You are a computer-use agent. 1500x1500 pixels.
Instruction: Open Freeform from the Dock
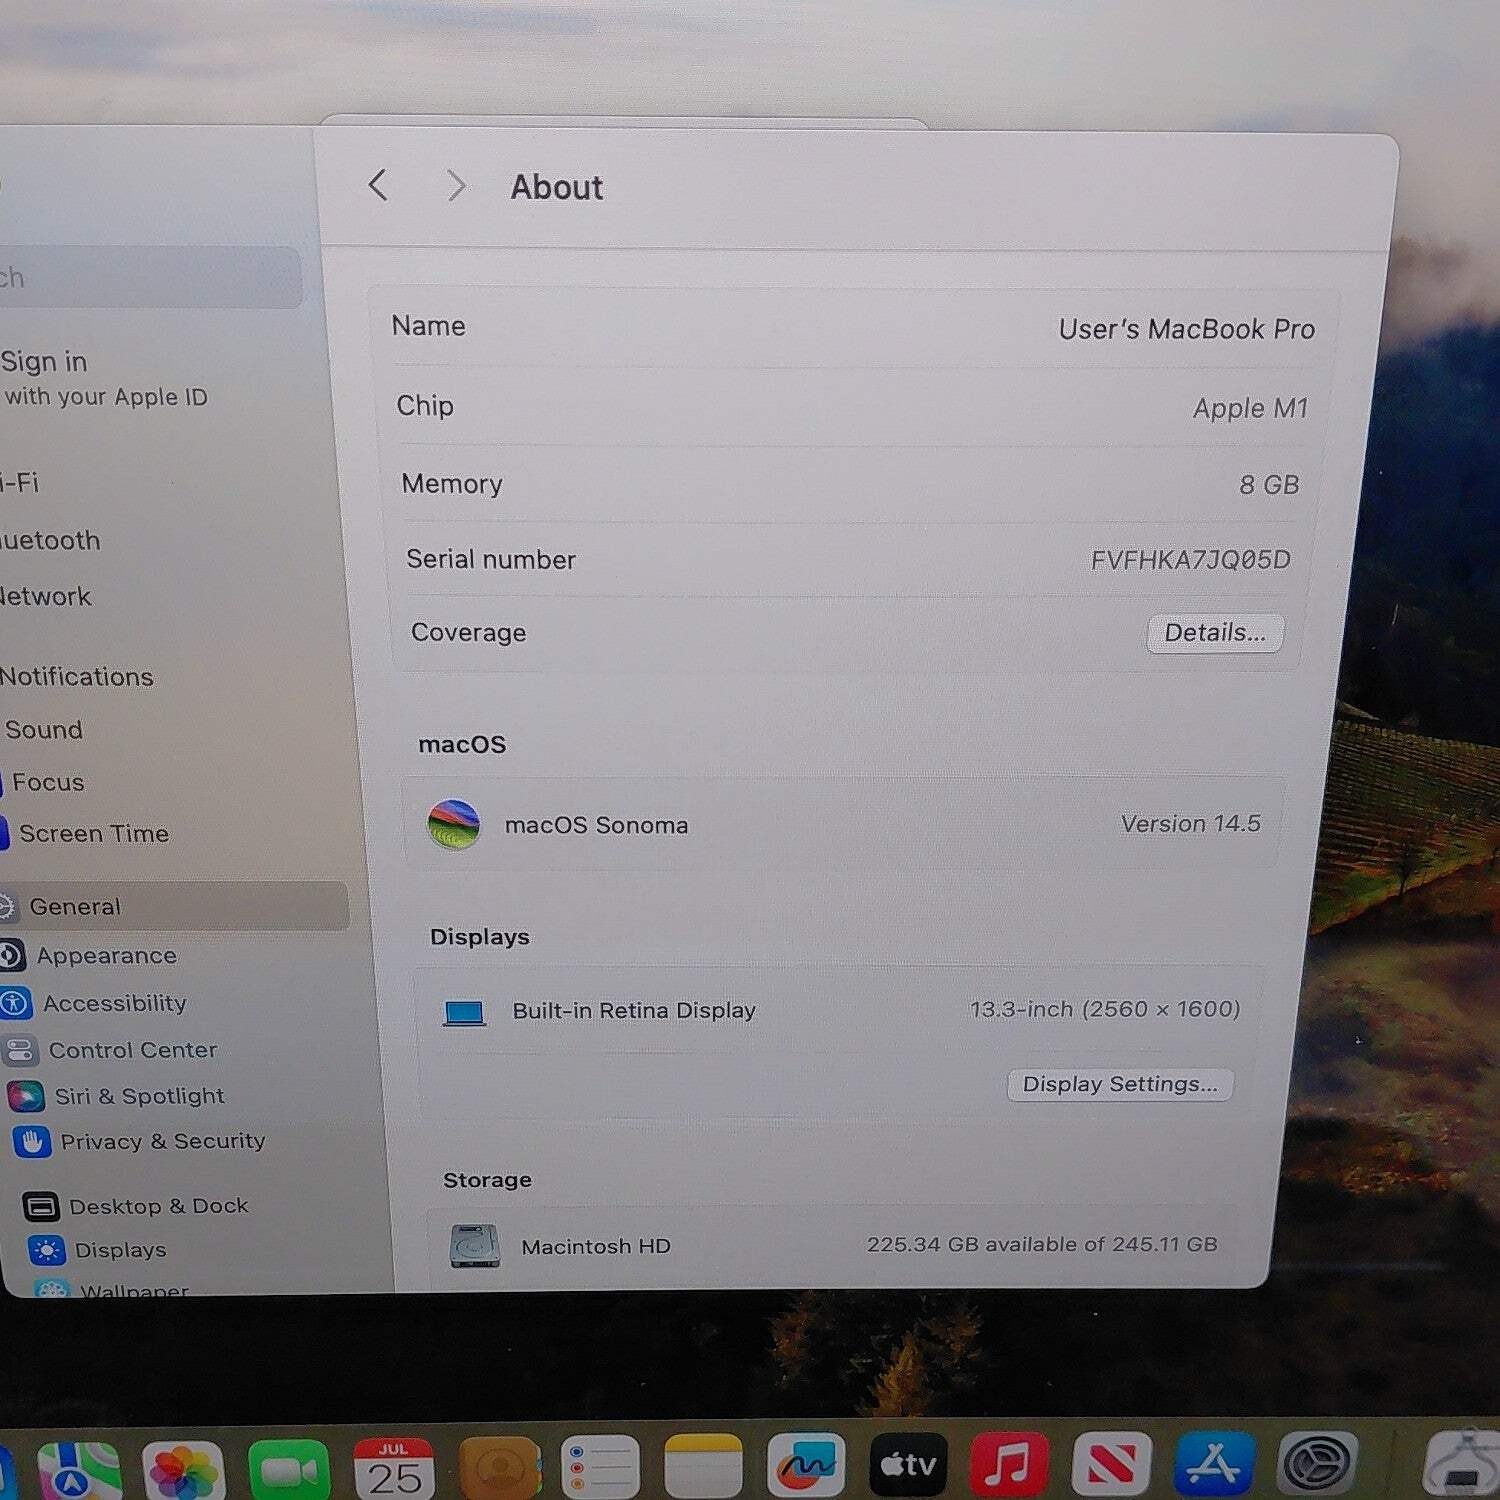pos(806,1465)
